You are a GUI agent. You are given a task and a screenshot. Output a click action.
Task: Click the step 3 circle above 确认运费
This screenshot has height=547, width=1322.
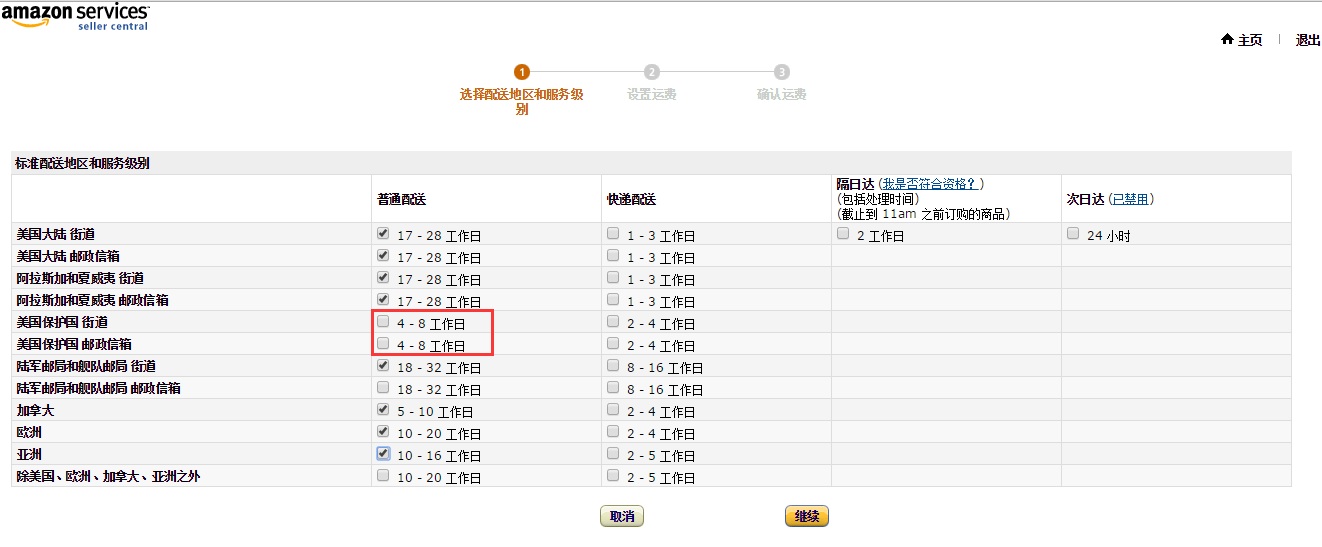pyautogui.click(x=782, y=72)
